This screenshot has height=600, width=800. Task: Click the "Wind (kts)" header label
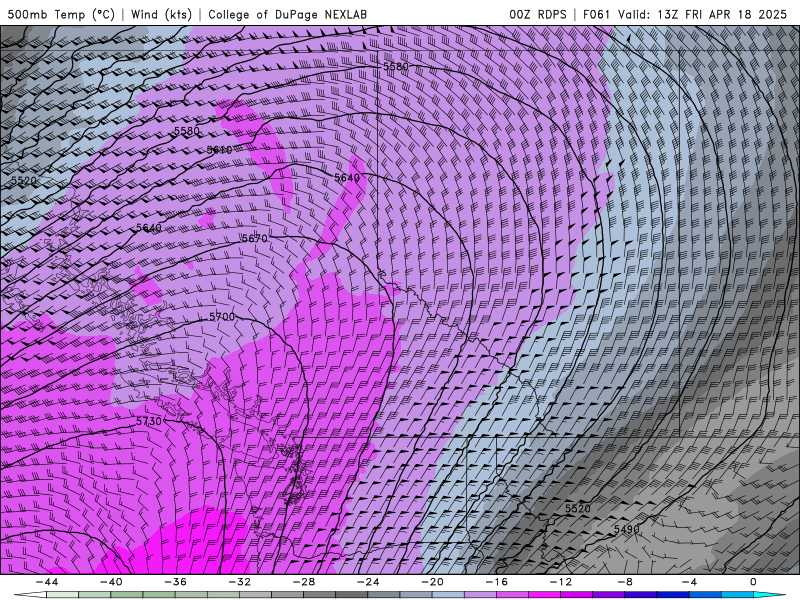coord(162,14)
